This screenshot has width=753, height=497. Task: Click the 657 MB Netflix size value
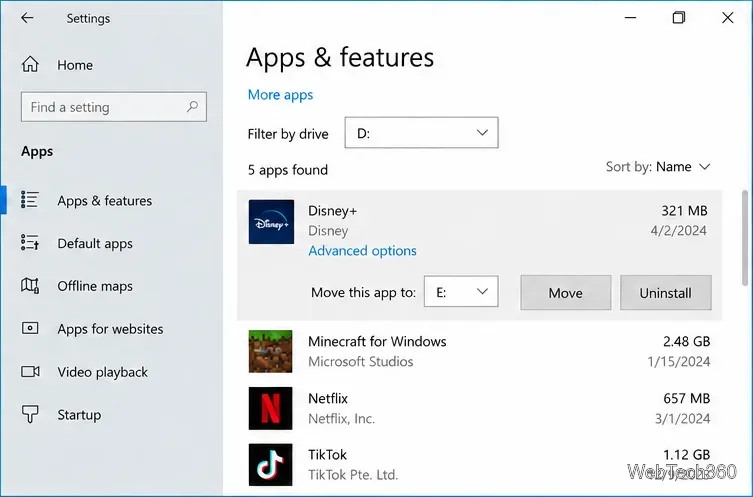[686, 399]
